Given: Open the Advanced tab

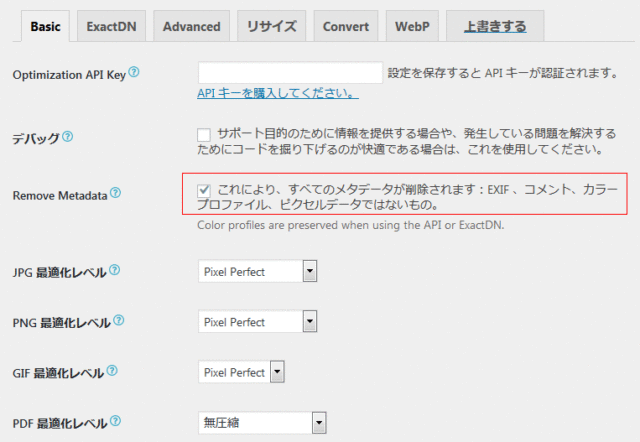Looking at the screenshot, I should (193, 26).
